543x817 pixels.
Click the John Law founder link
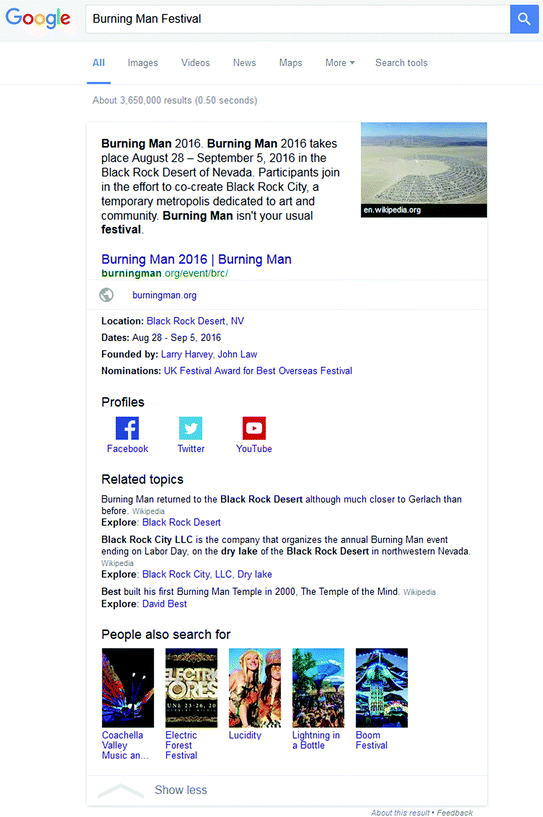tap(237, 354)
